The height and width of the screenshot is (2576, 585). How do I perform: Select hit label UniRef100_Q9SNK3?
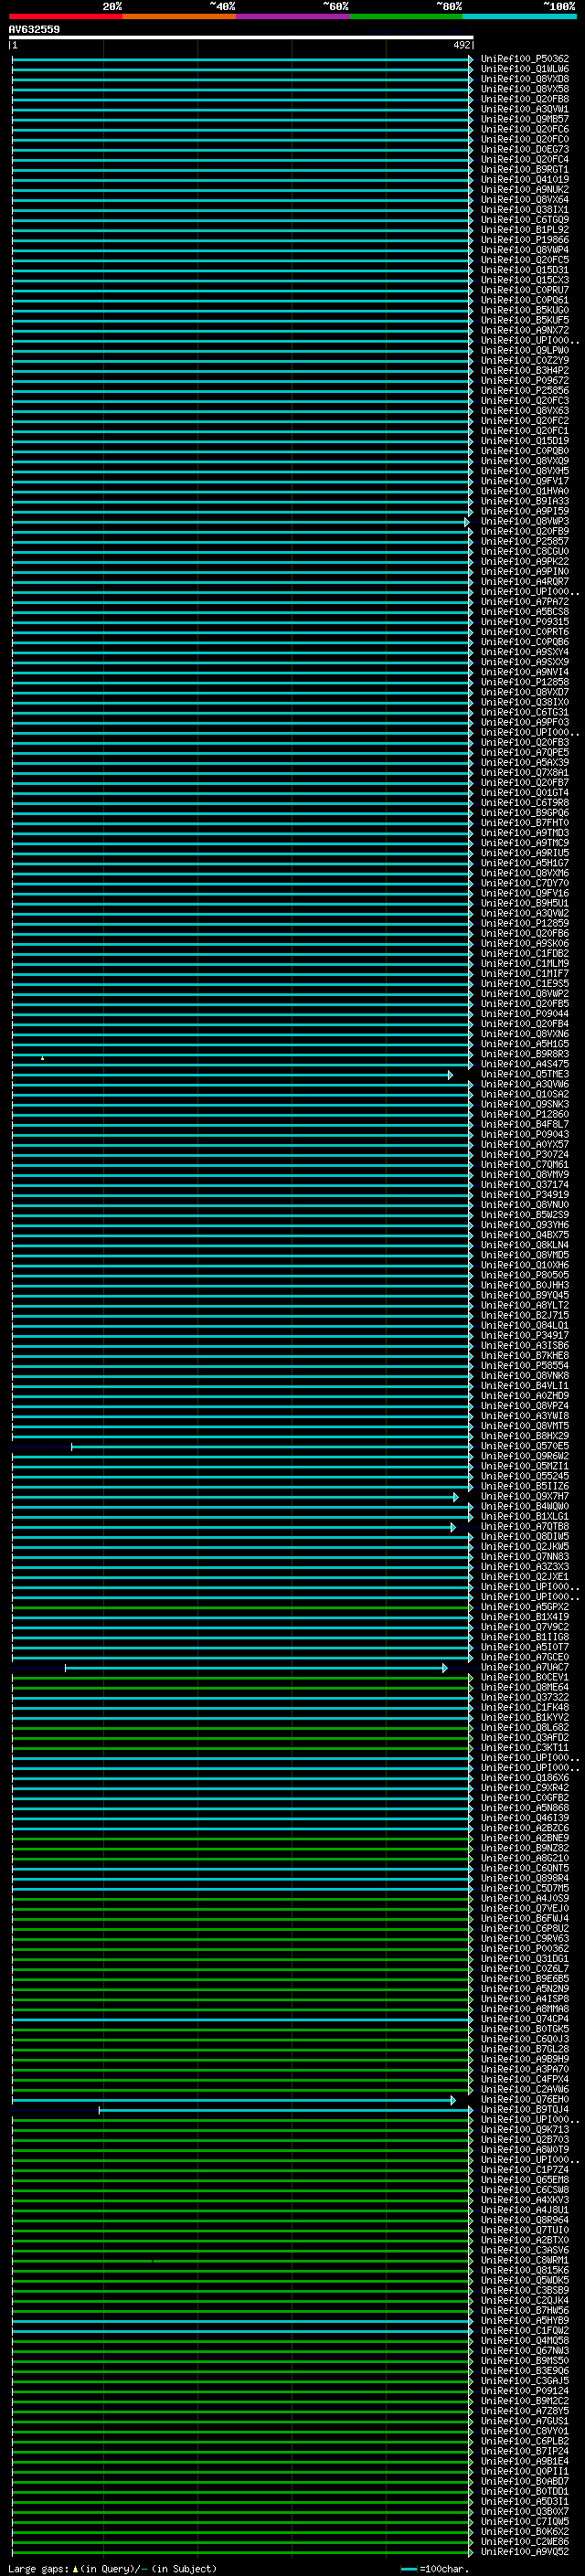point(525,1104)
